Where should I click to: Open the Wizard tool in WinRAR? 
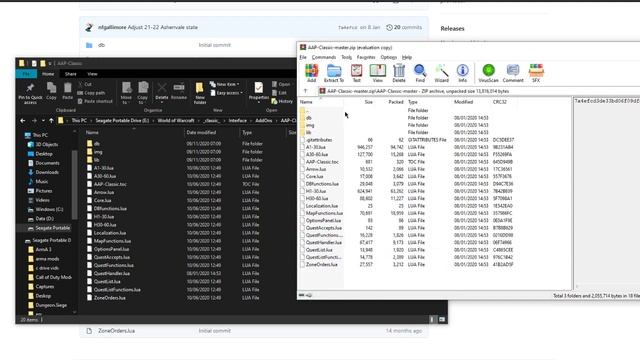442,73
